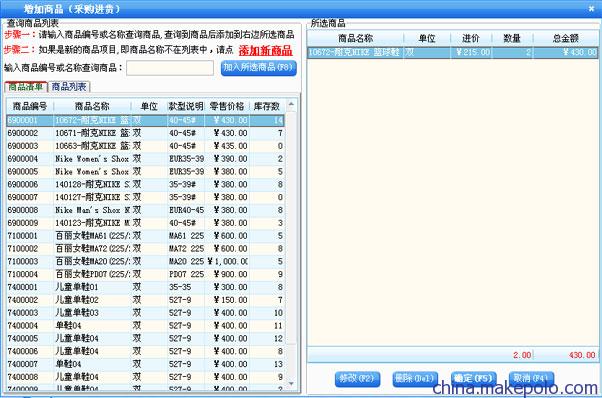Viewport: 602px width, 398px height.
Task: Select product row 7400007
Action: (x=146, y=364)
